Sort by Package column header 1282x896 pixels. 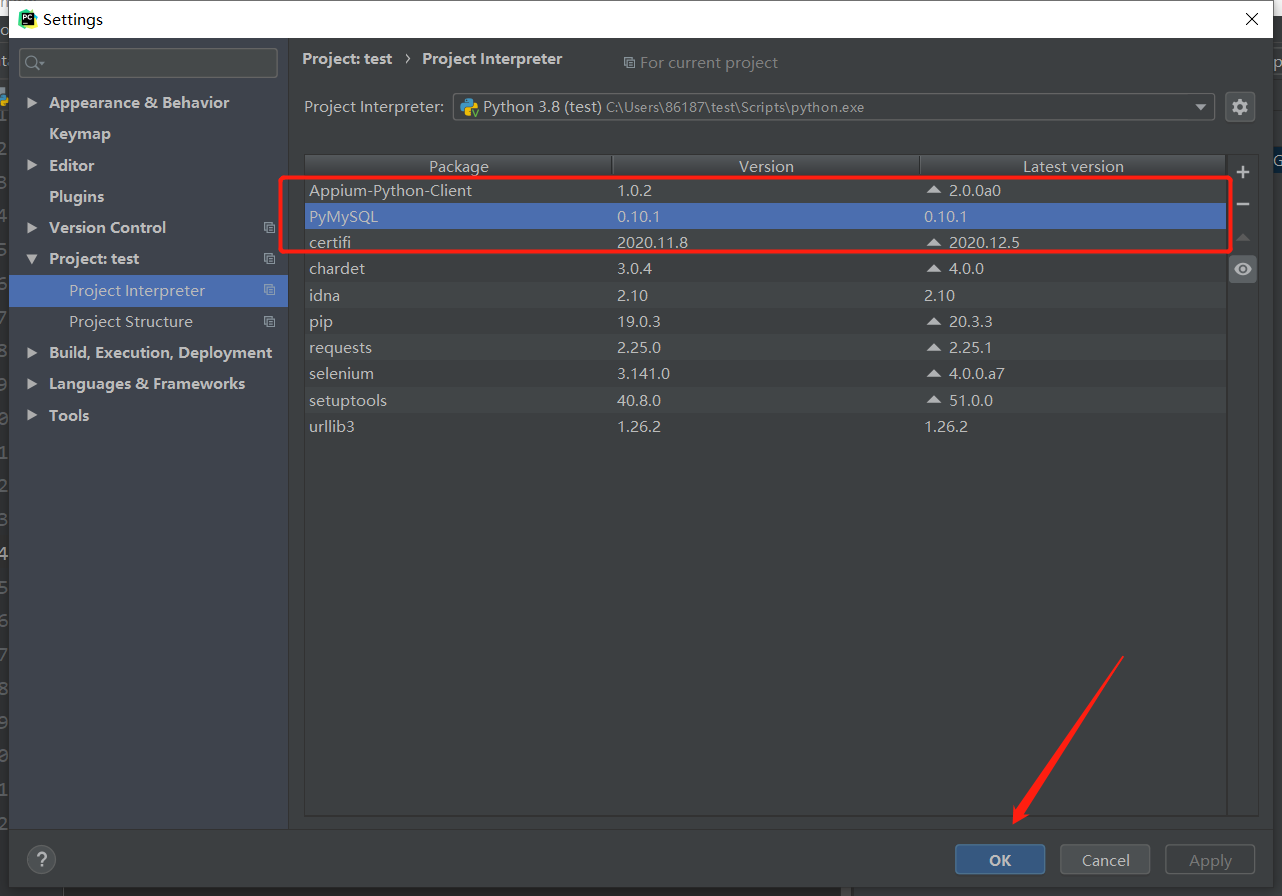459,167
